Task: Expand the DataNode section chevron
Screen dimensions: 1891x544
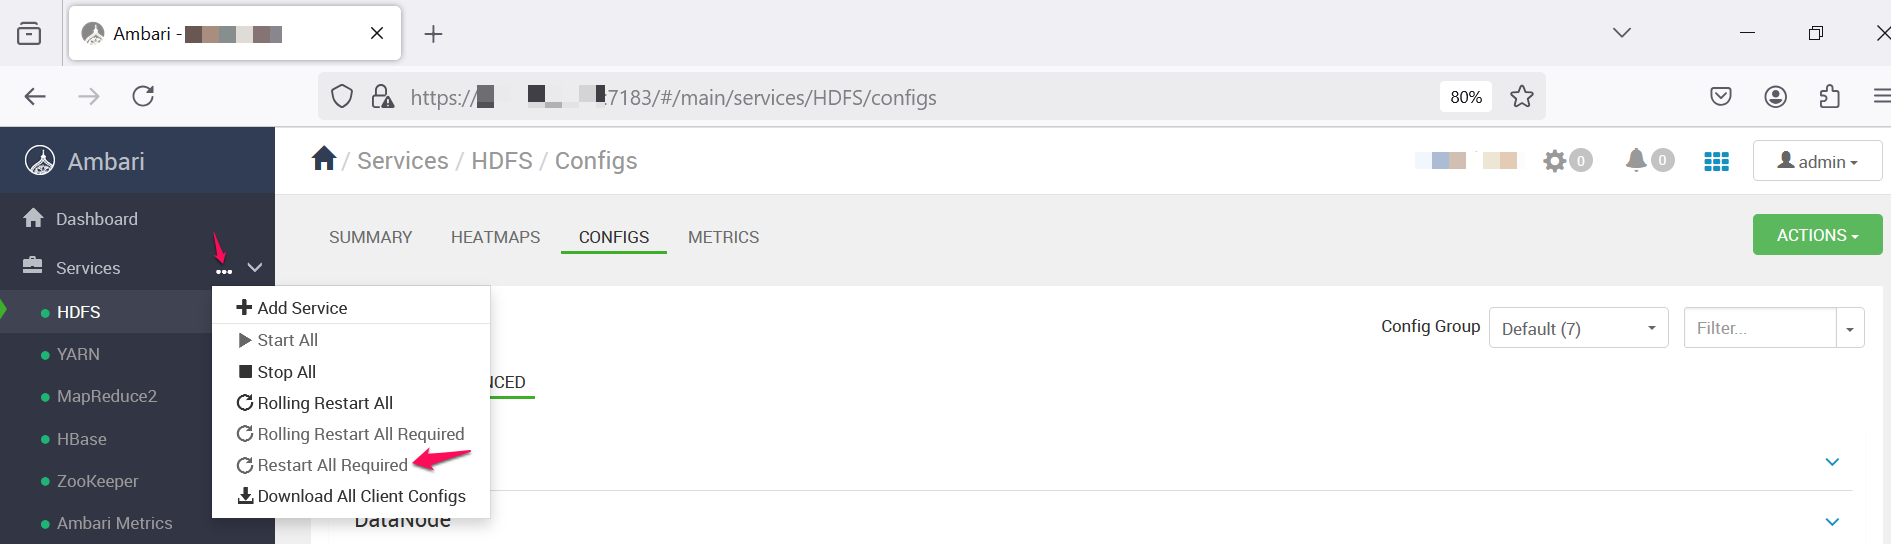Action: 1832,522
